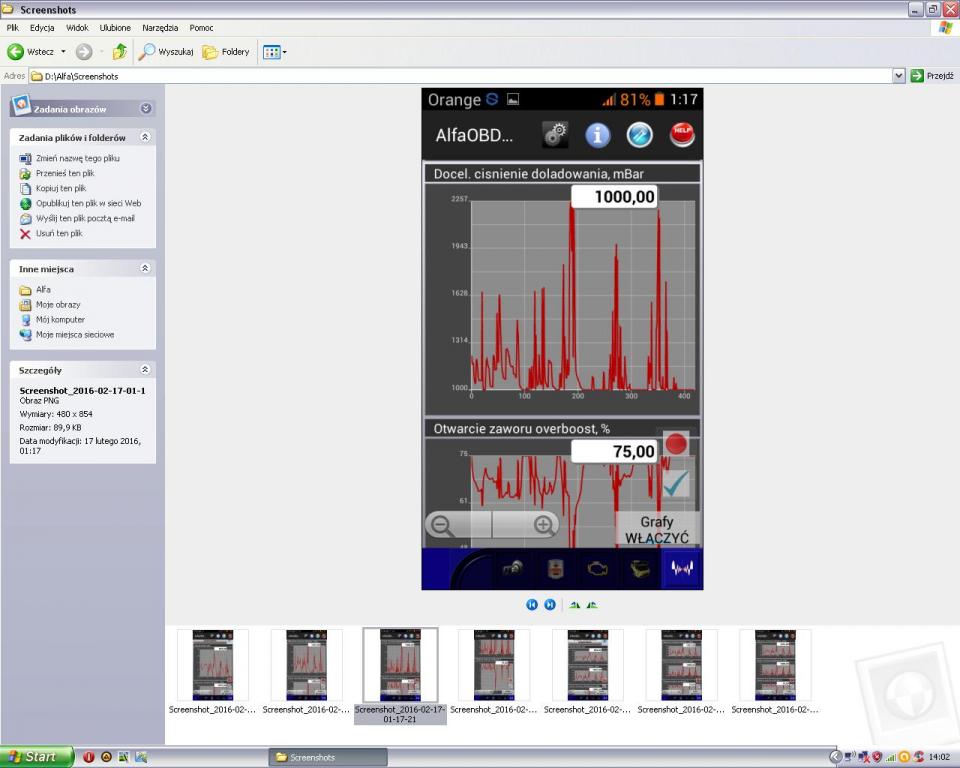The image size is (960, 768).
Task: Rotate the image counterclockwise
Action: 592,605
